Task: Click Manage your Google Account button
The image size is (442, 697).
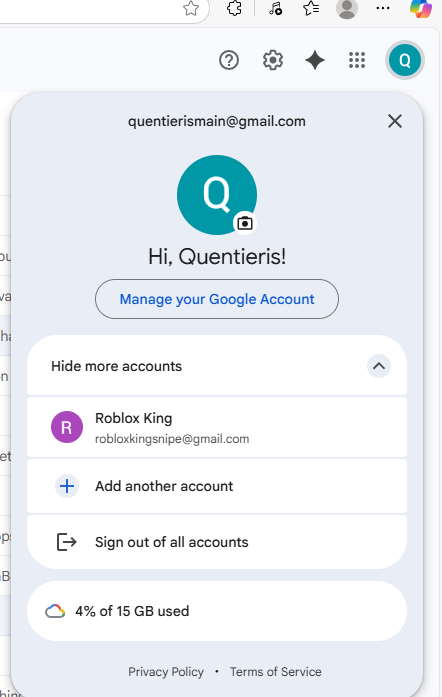Action: 217,299
